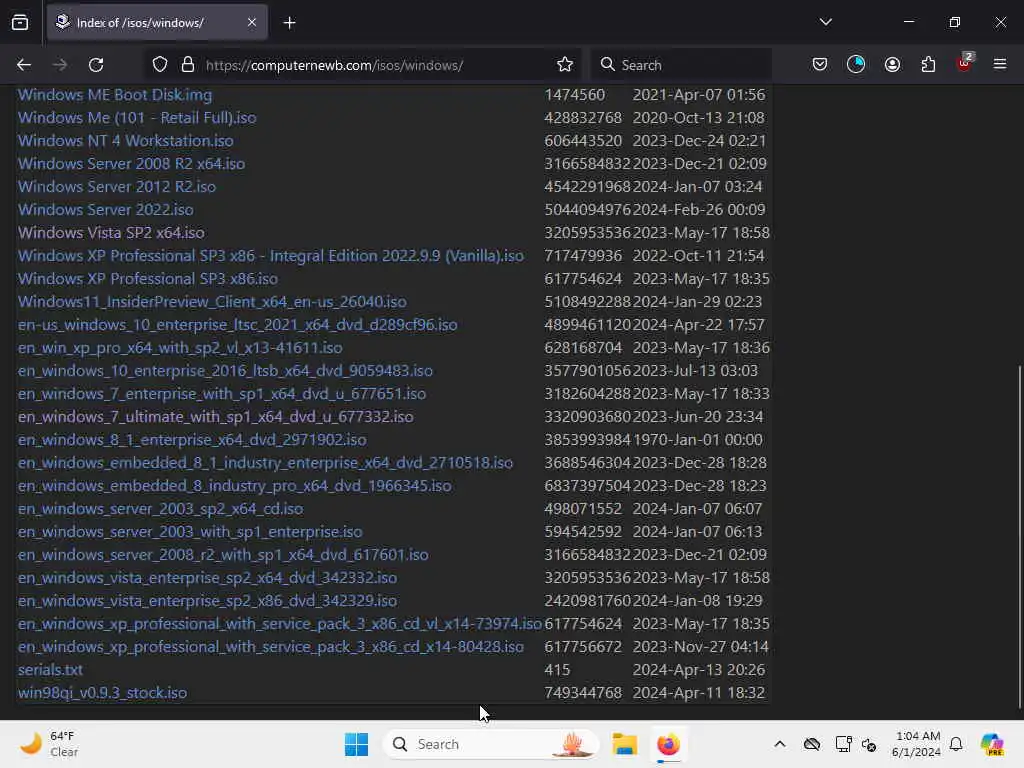
Task: Open tracking protection shield icon
Action: (160, 65)
